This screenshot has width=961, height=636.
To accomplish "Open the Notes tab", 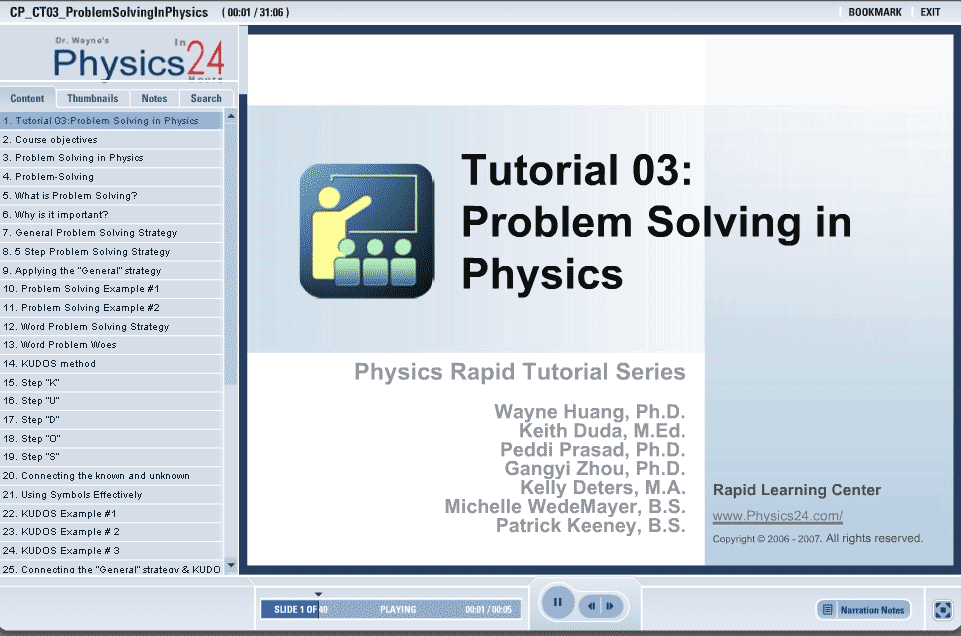I will pyautogui.click(x=154, y=98).
